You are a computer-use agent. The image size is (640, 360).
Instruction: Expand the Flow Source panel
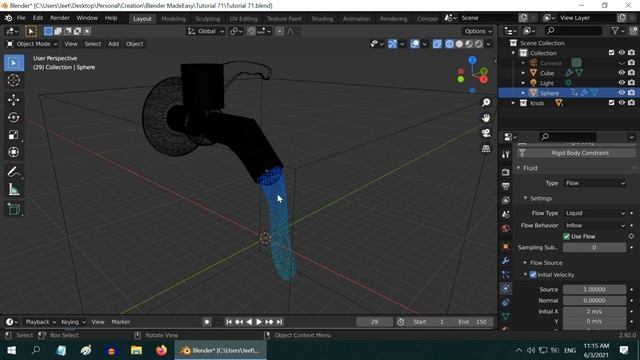tap(546, 263)
